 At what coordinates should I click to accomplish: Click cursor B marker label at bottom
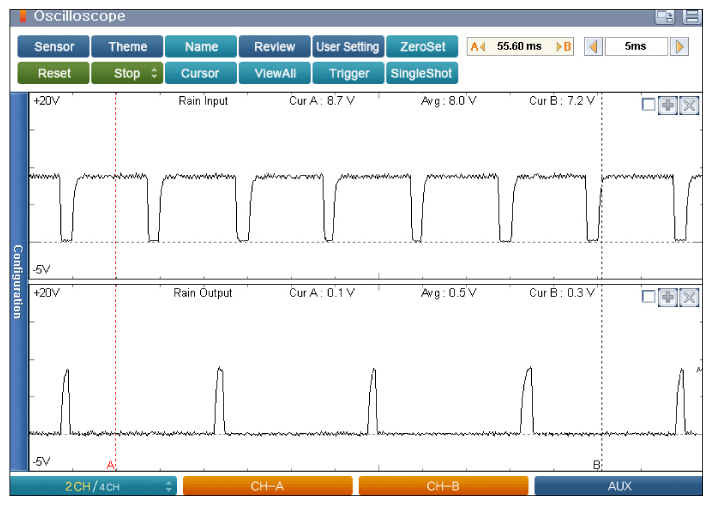tap(597, 465)
